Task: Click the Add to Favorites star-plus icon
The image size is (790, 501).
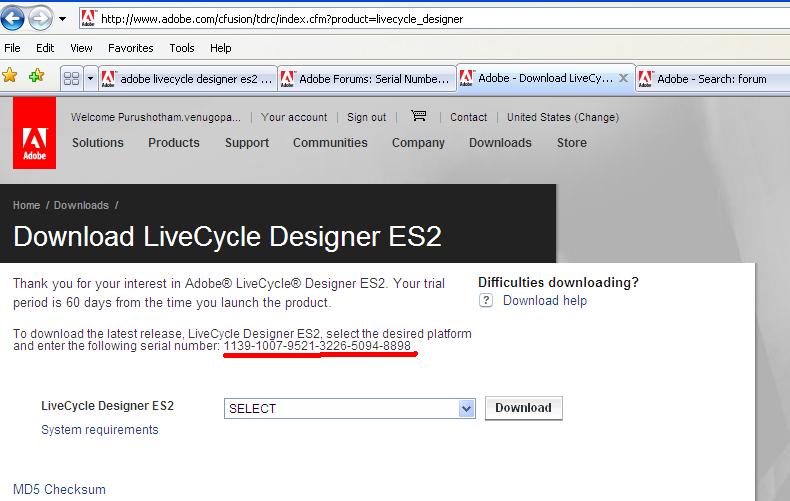Action: point(36,76)
